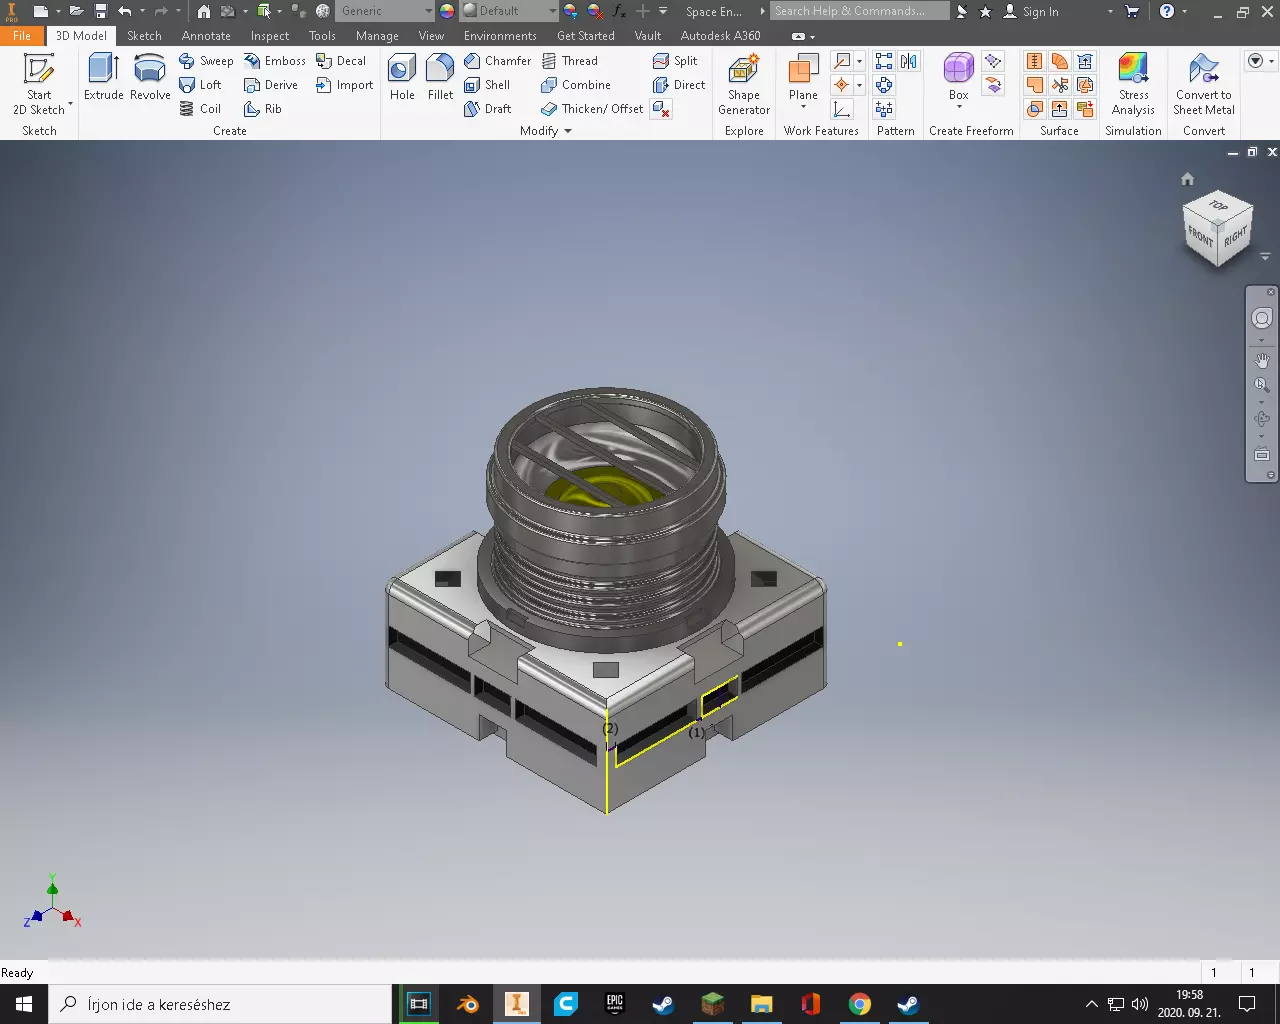
Task: Click Import in the Create panel
Action: [344, 85]
